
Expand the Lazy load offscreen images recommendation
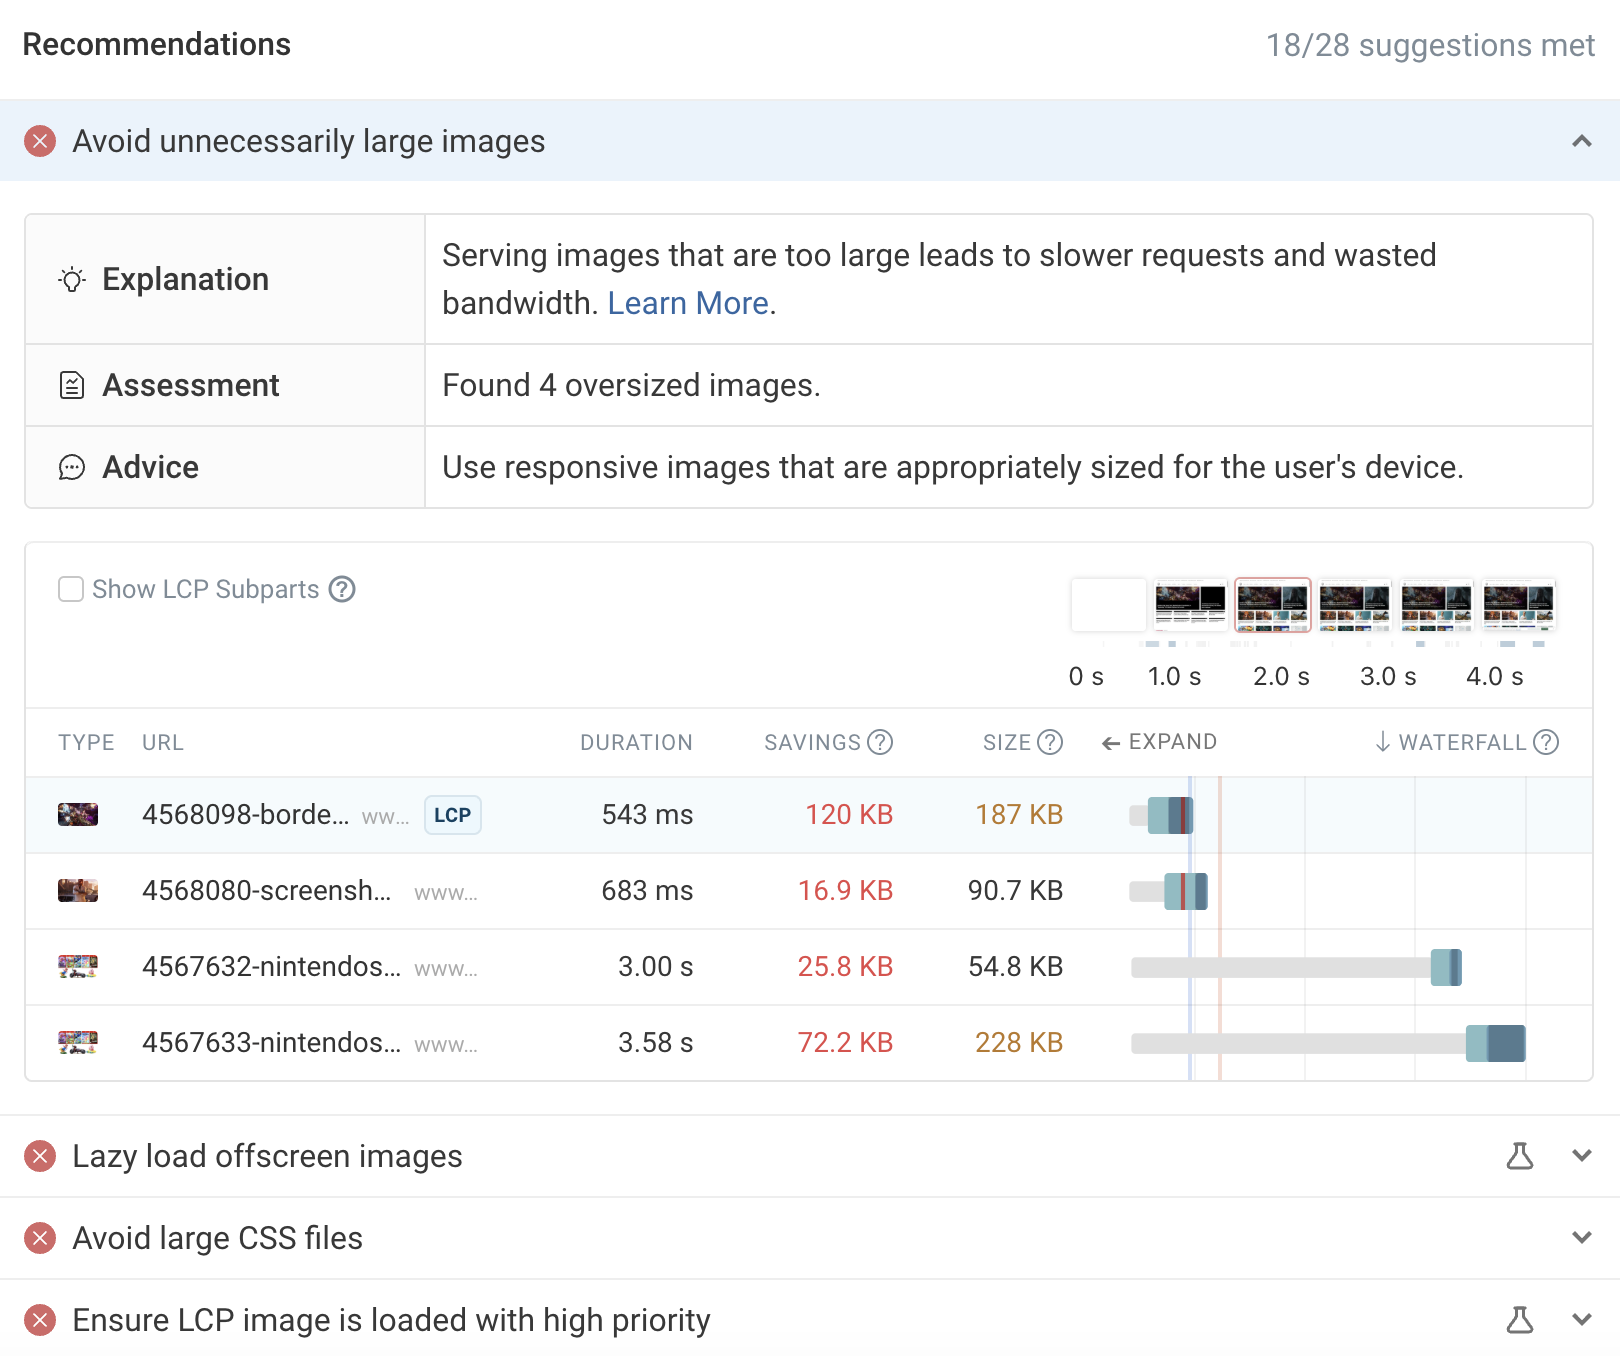pos(1581,1156)
